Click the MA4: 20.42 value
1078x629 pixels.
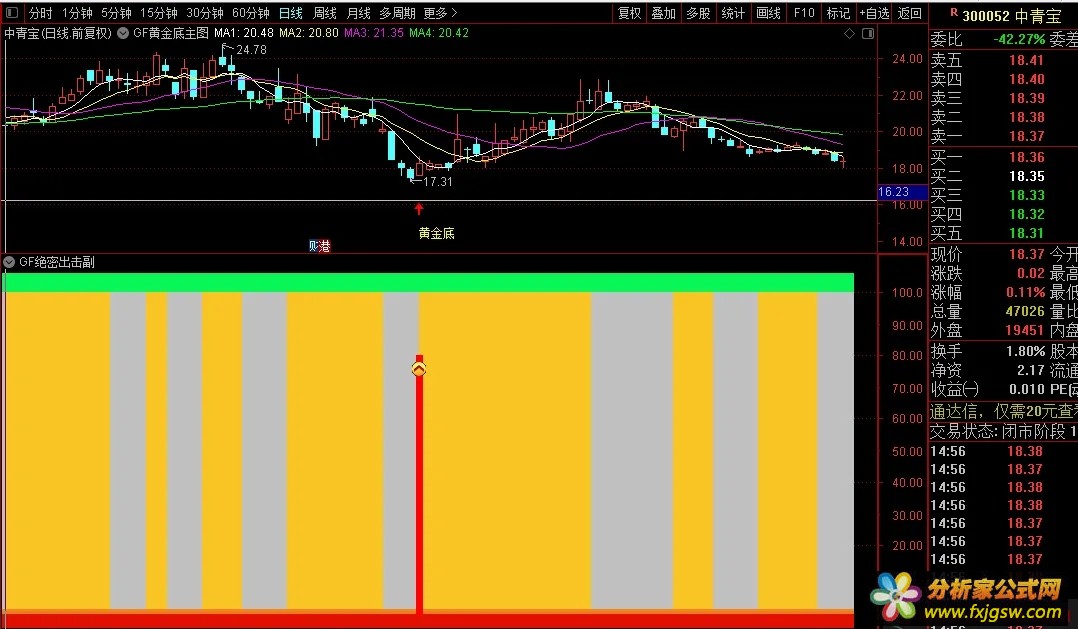click(439, 33)
